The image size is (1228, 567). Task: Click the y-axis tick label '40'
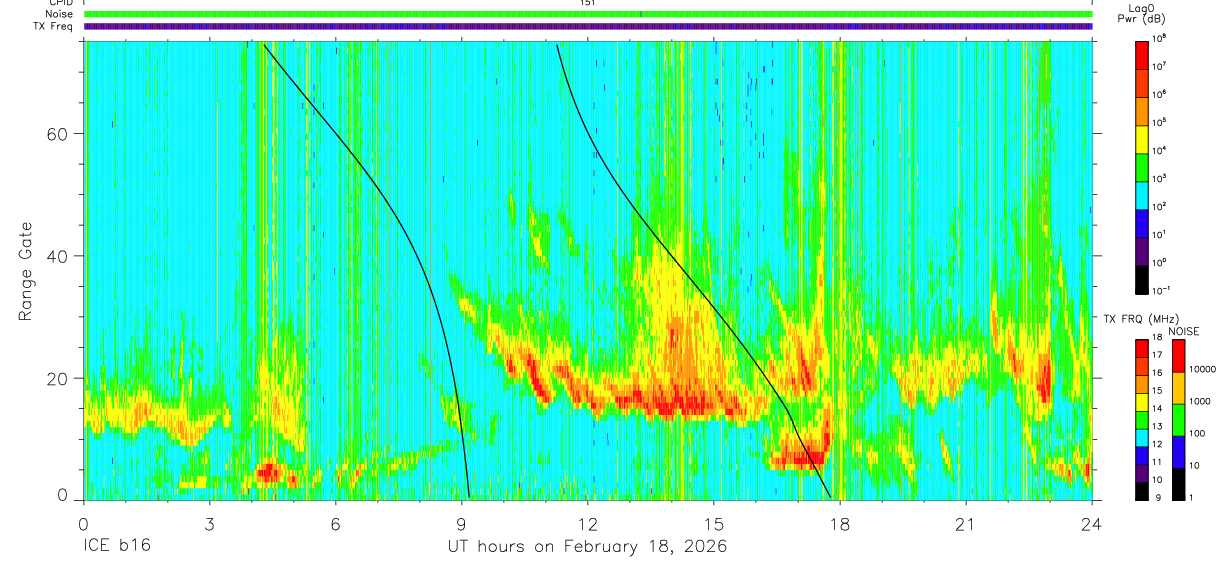click(x=58, y=256)
